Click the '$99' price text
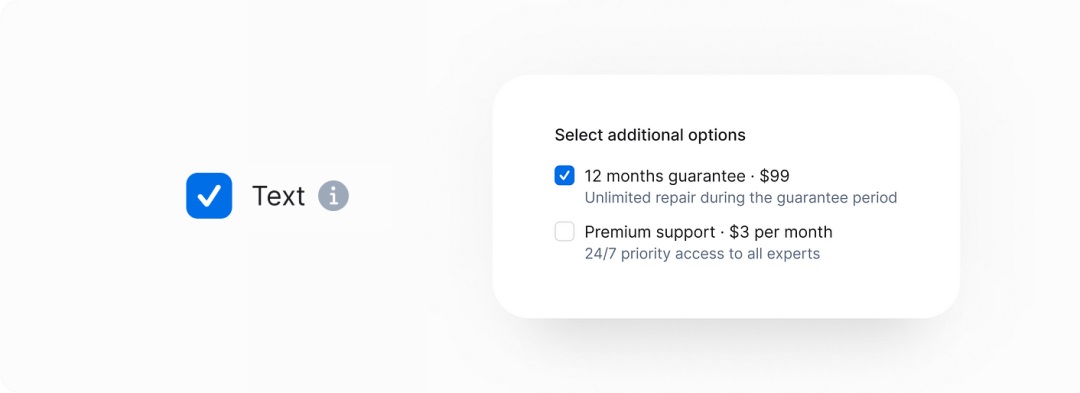Viewport: 1080px width, 393px height. pos(775,176)
